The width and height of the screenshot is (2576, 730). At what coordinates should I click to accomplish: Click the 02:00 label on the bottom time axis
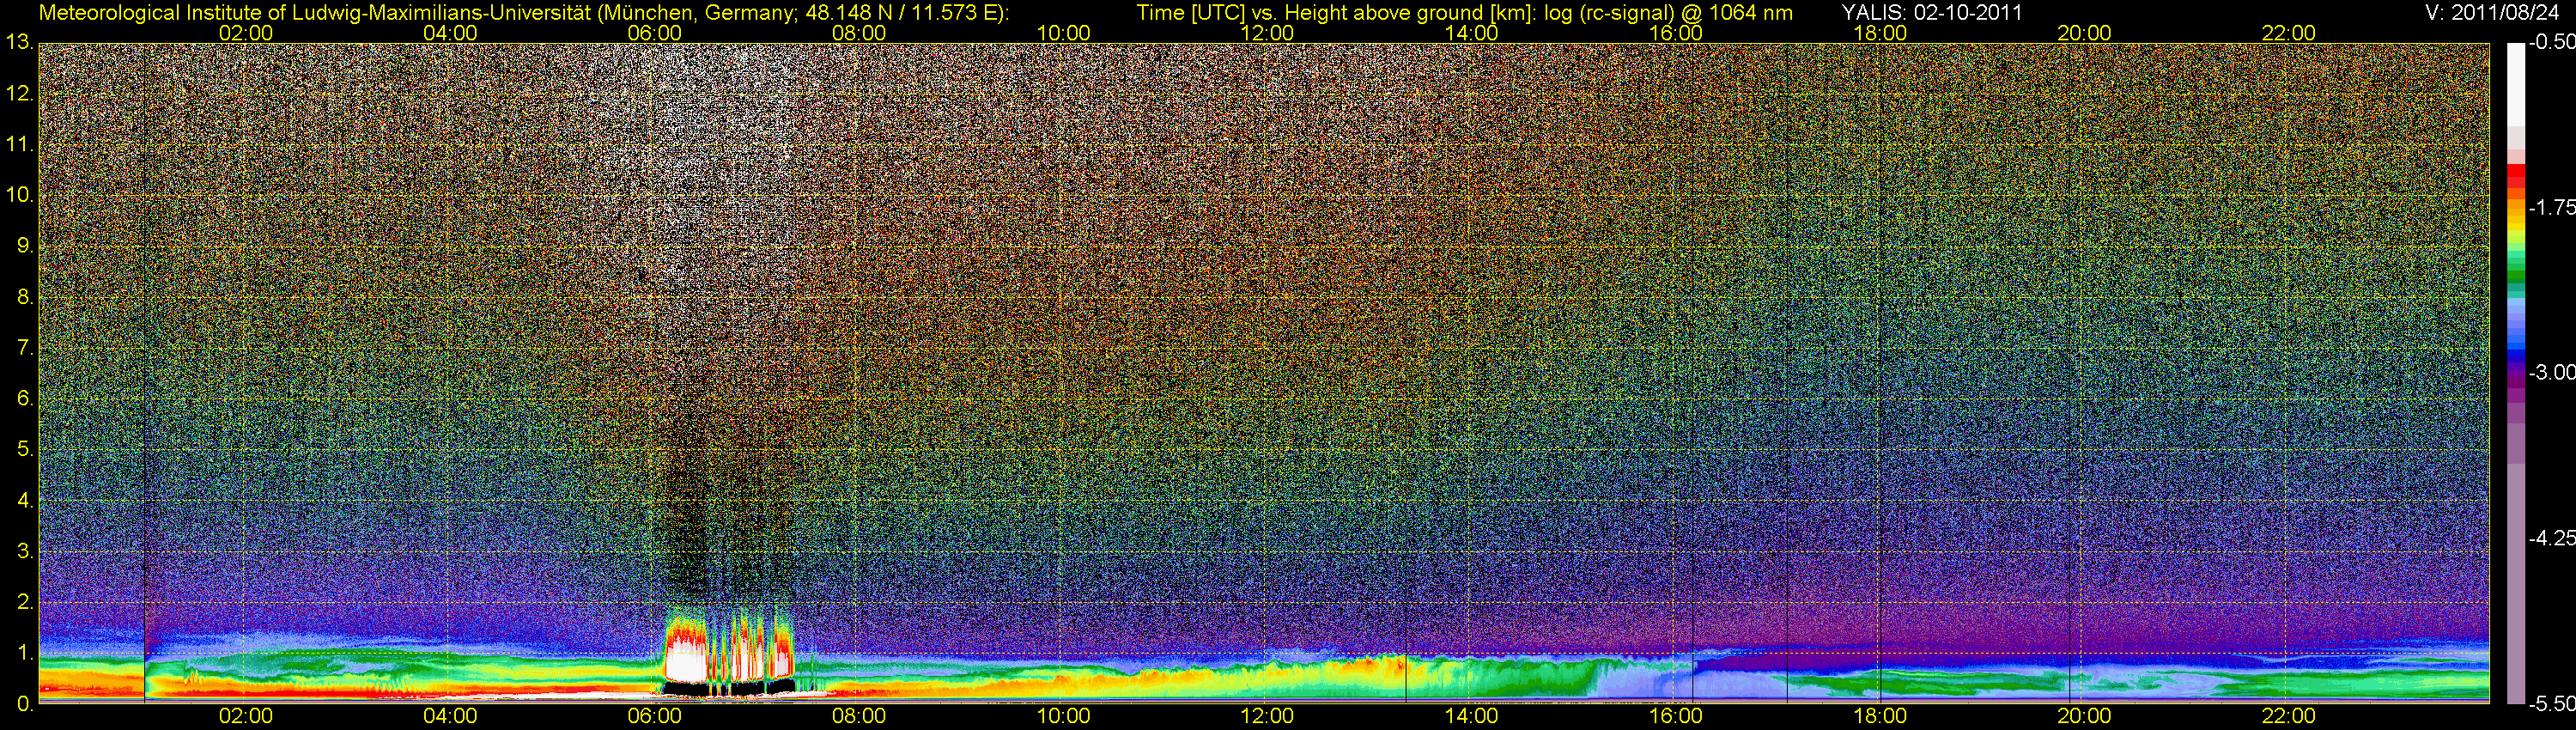(x=246, y=716)
